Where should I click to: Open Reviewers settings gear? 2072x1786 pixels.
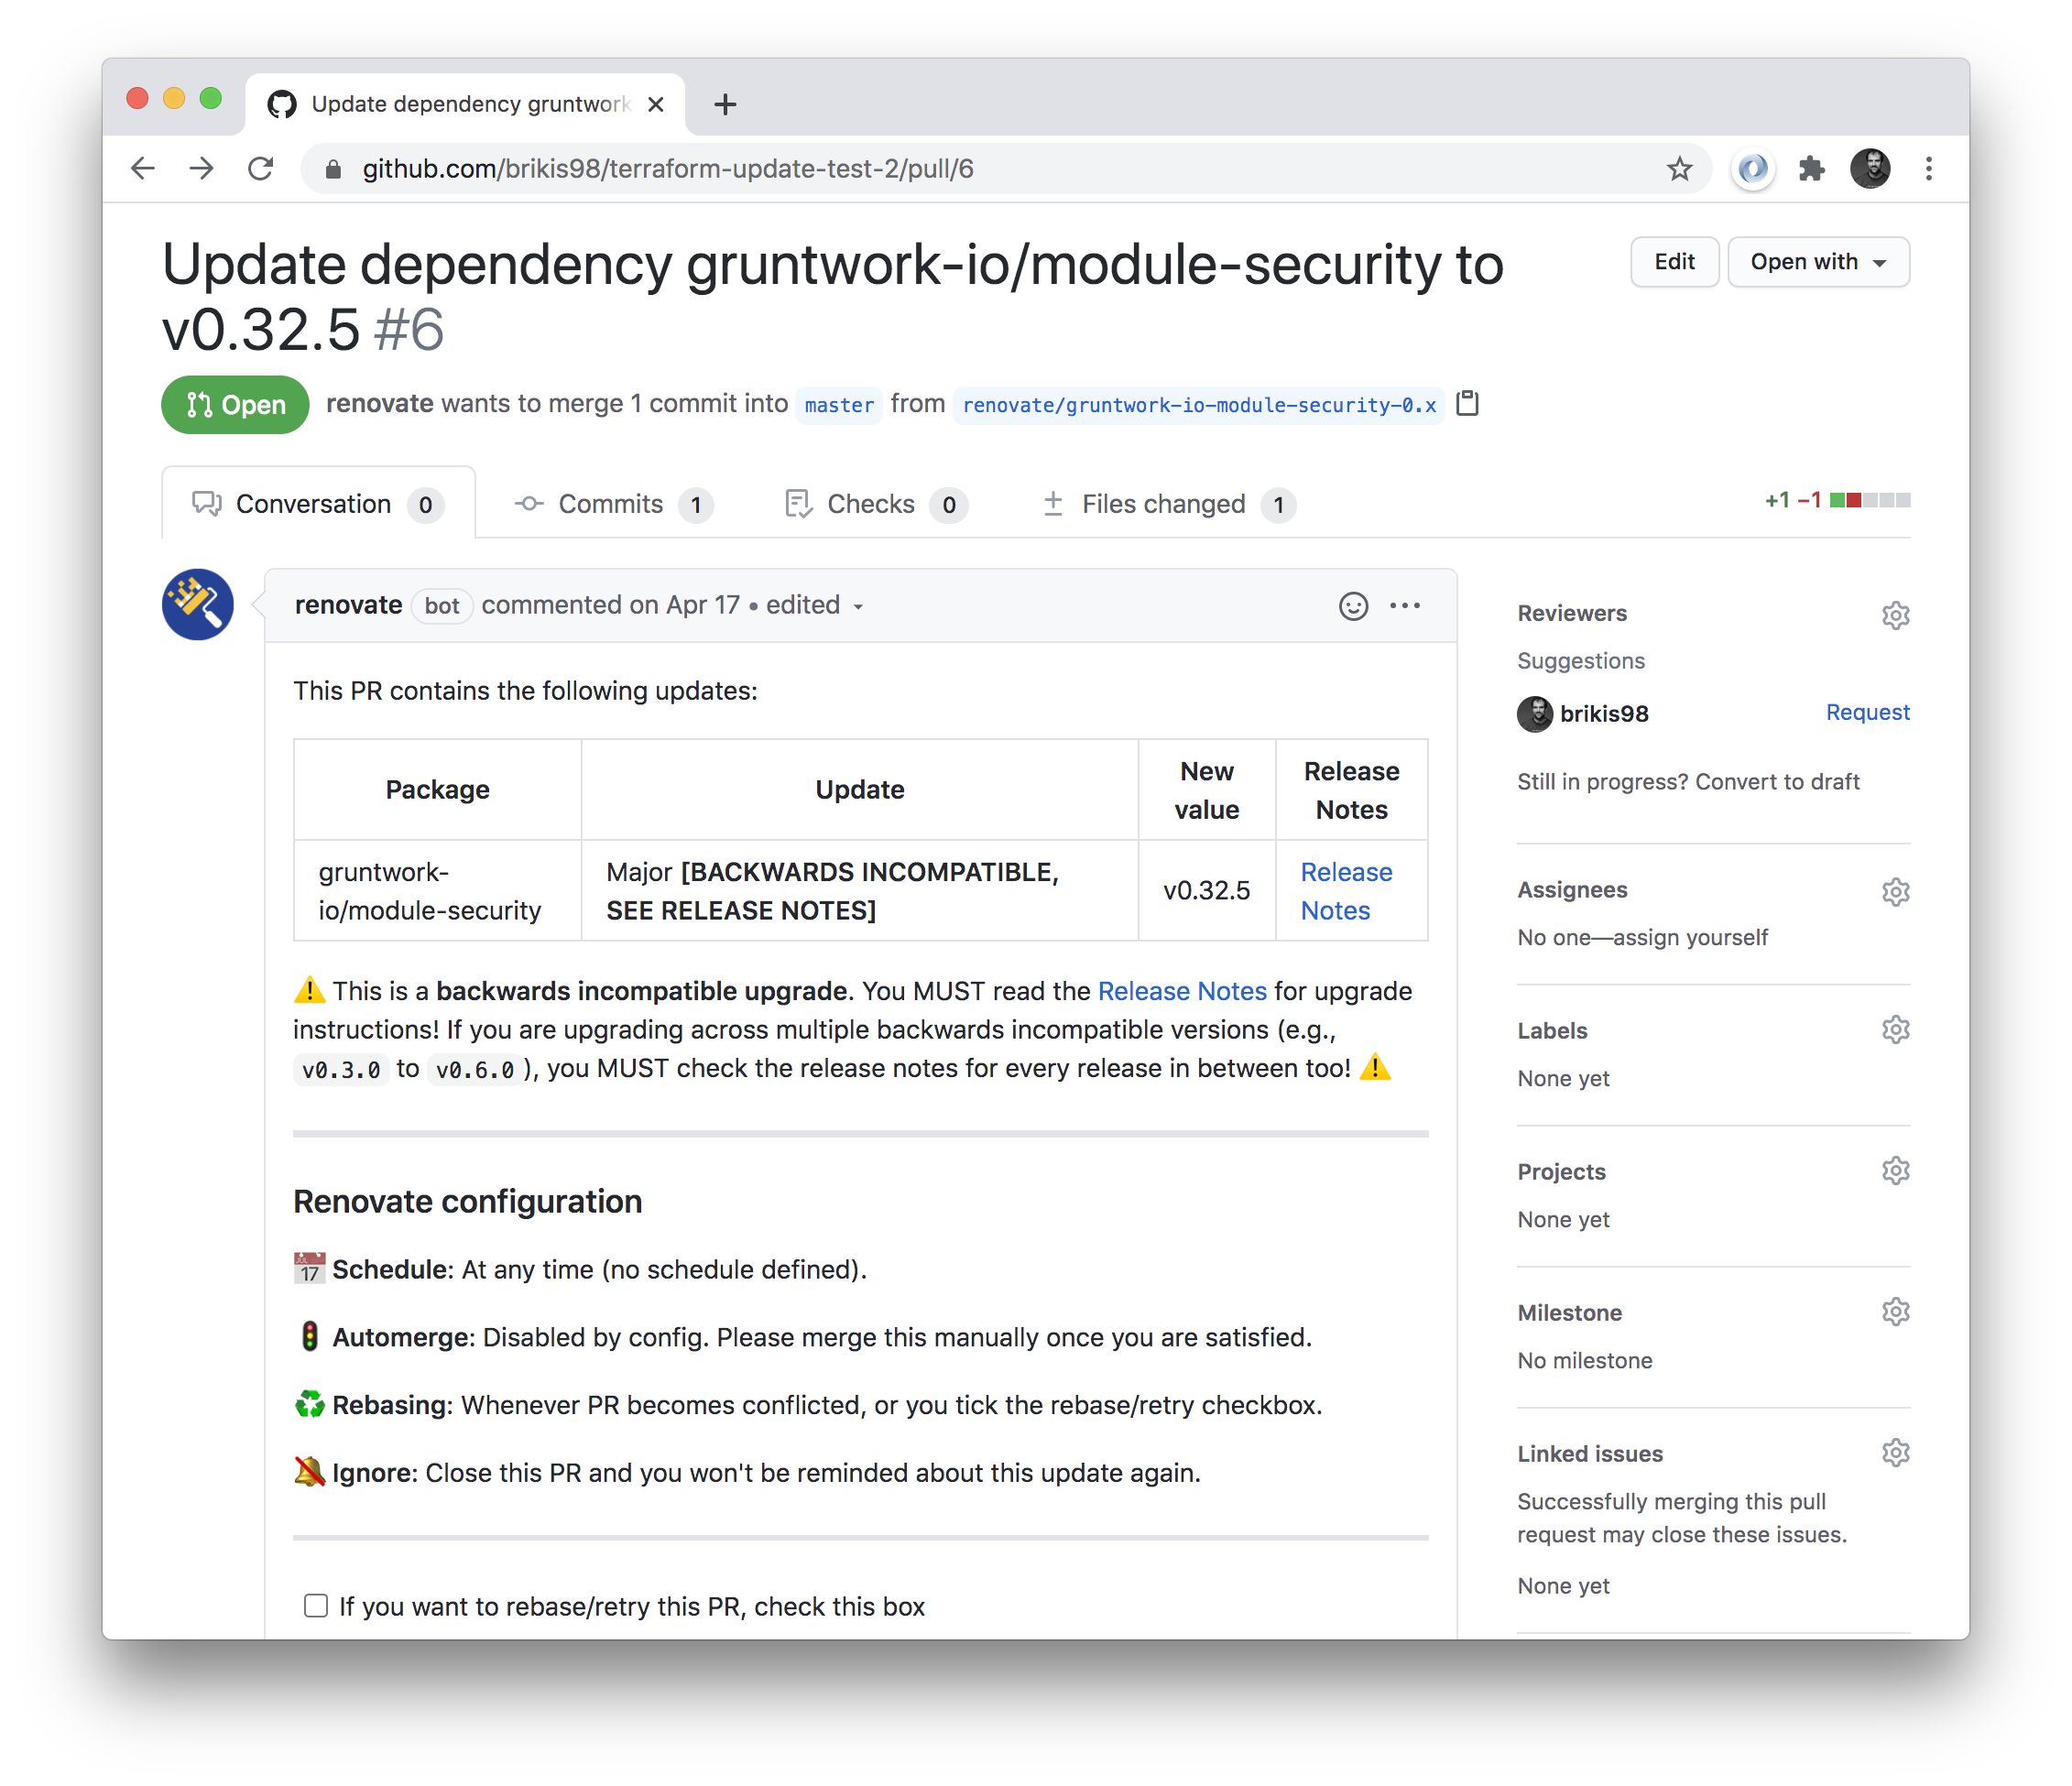coord(1896,614)
